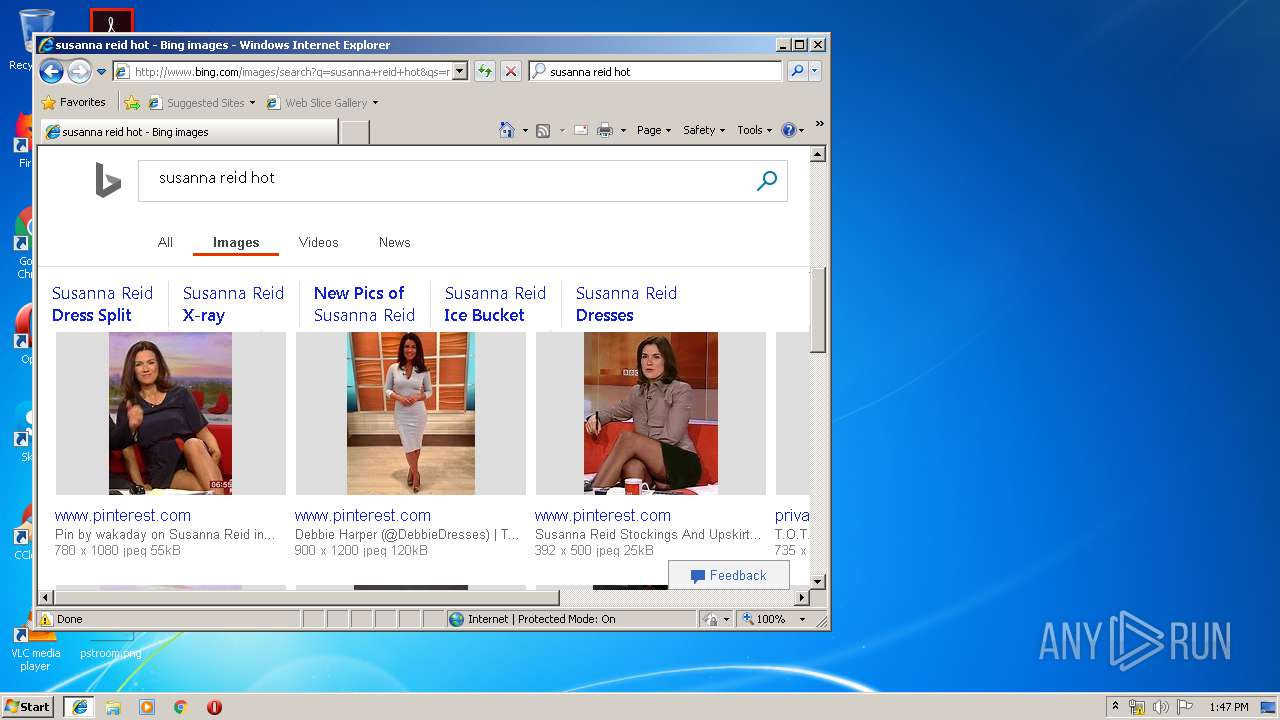Click the Print icon
Image resolution: width=1280 pixels, height=720 pixels.
(x=605, y=130)
